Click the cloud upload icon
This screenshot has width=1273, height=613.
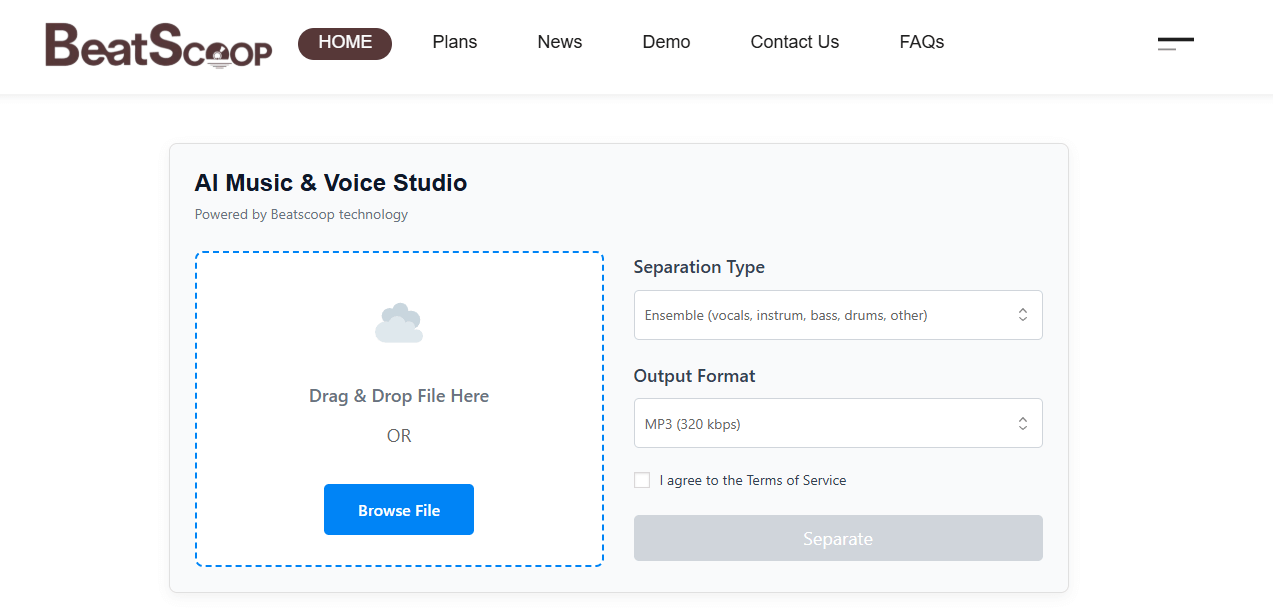point(399,323)
